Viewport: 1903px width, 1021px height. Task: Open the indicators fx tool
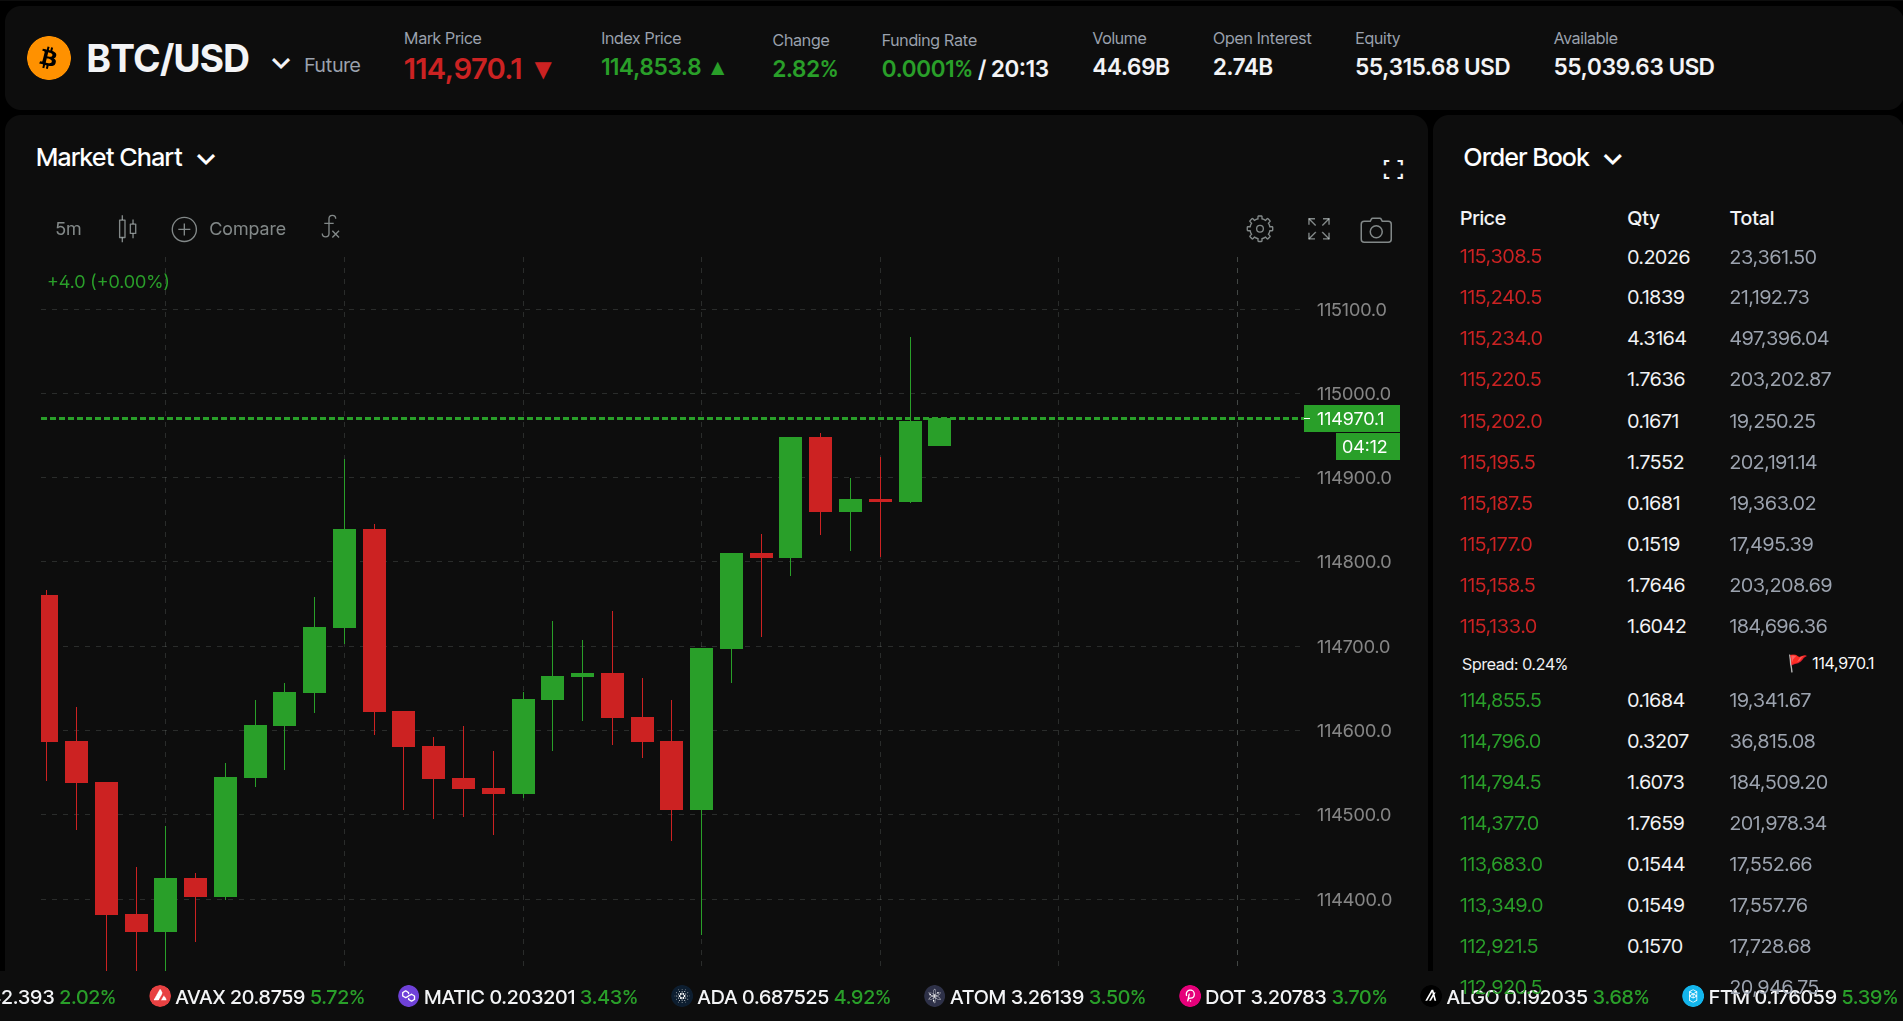(330, 228)
